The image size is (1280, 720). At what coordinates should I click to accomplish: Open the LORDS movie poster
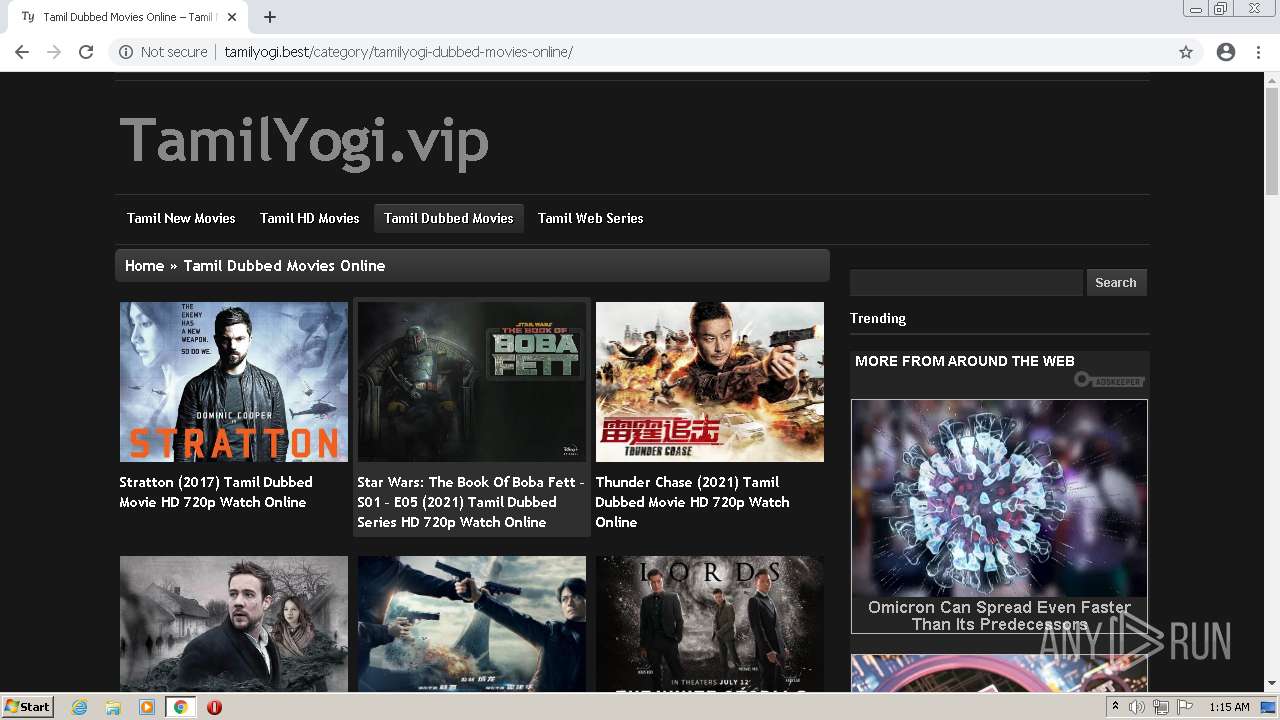coord(710,624)
